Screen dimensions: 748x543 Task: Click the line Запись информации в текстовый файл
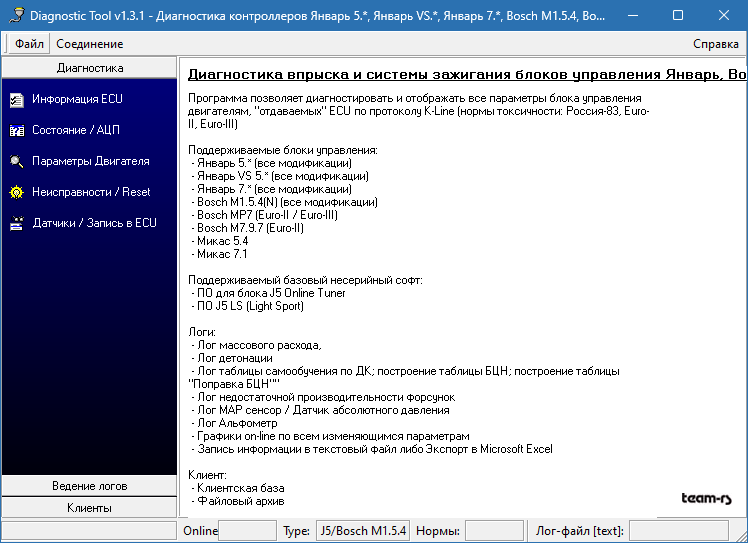click(x=372, y=449)
